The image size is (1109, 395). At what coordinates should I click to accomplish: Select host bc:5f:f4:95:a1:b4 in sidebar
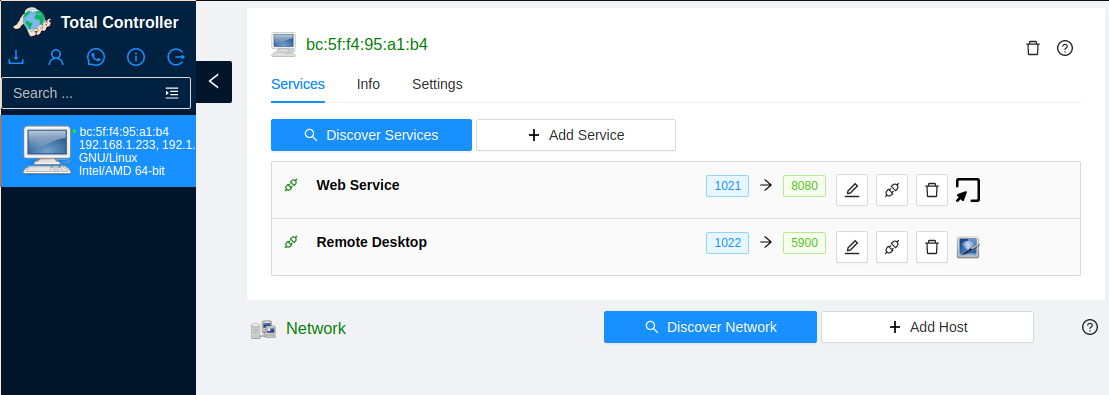(x=98, y=151)
